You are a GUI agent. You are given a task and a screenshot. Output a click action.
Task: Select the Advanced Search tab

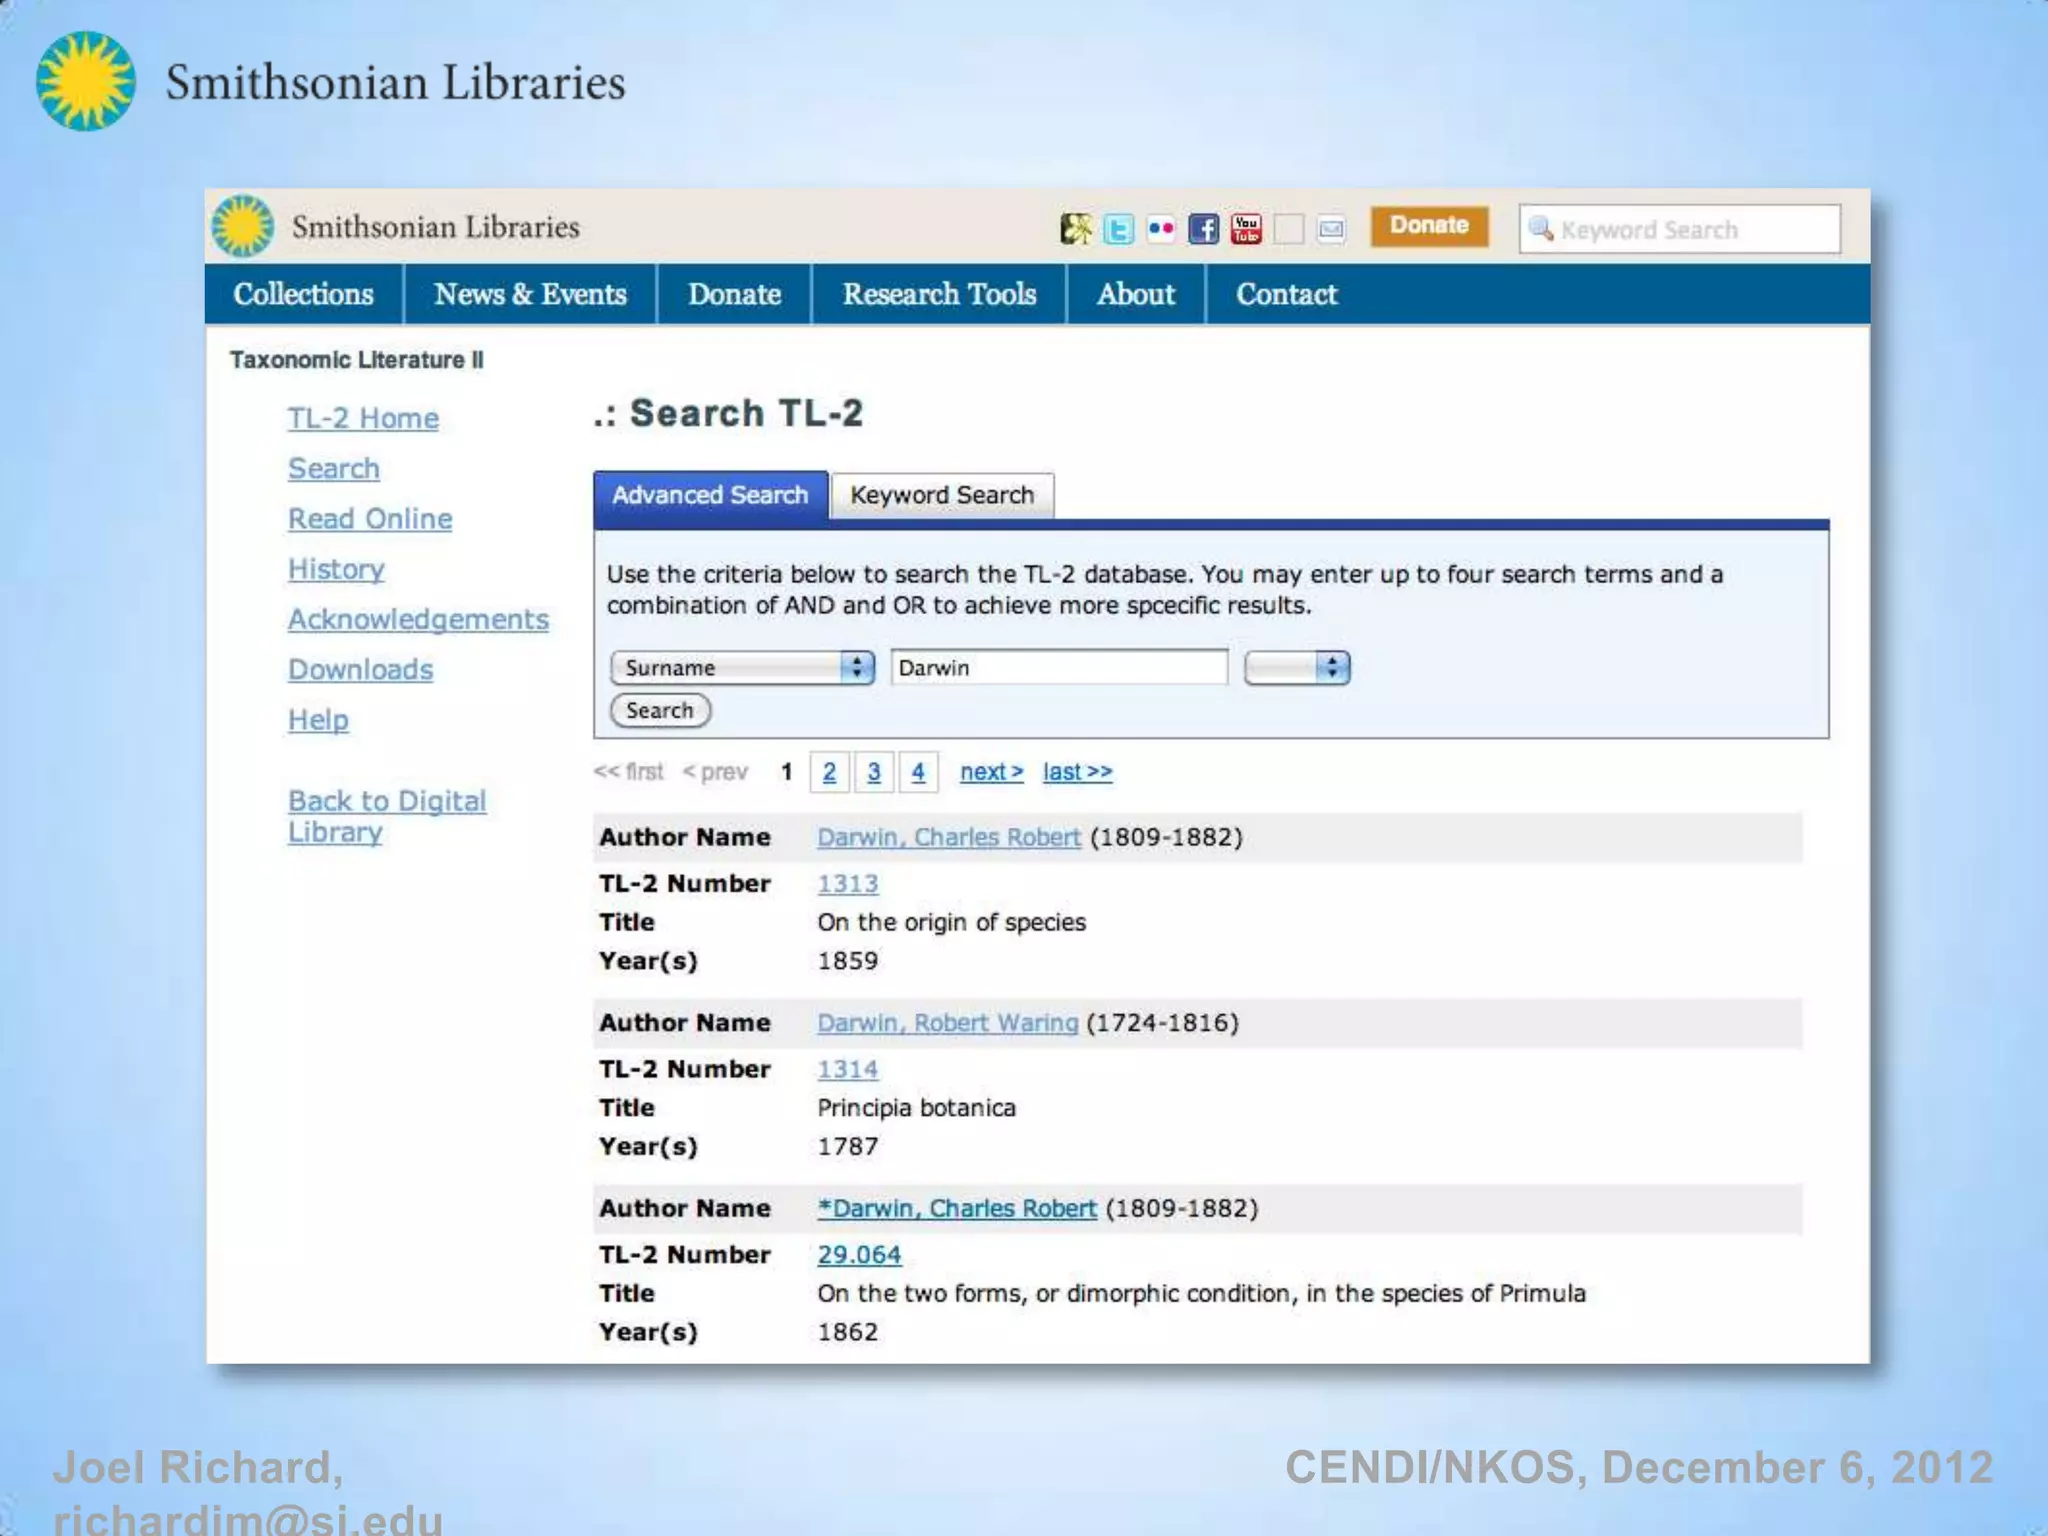pyautogui.click(x=710, y=495)
